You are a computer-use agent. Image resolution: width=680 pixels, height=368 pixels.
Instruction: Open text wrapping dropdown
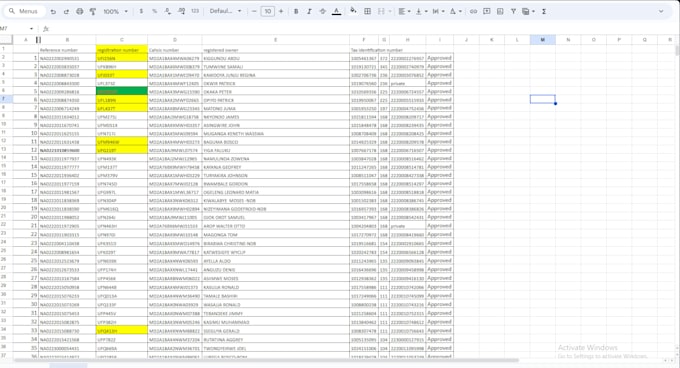pyautogui.click(x=438, y=11)
